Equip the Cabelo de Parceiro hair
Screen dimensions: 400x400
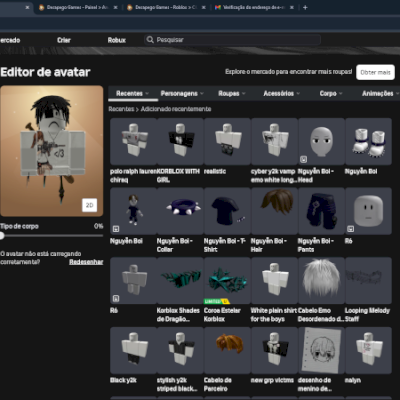[227, 350]
